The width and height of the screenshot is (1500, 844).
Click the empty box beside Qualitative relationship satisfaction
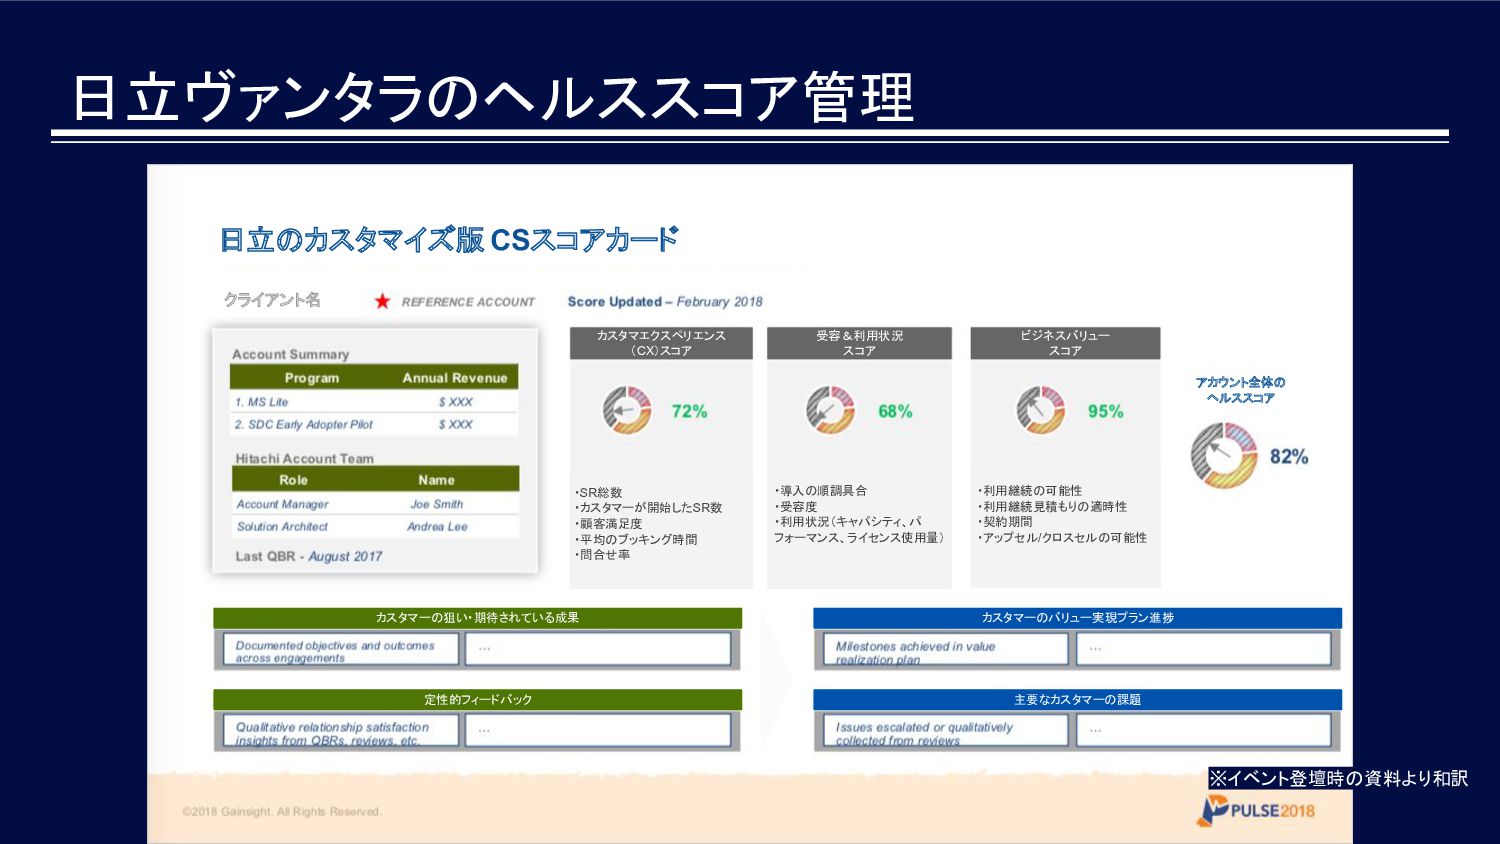point(598,731)
